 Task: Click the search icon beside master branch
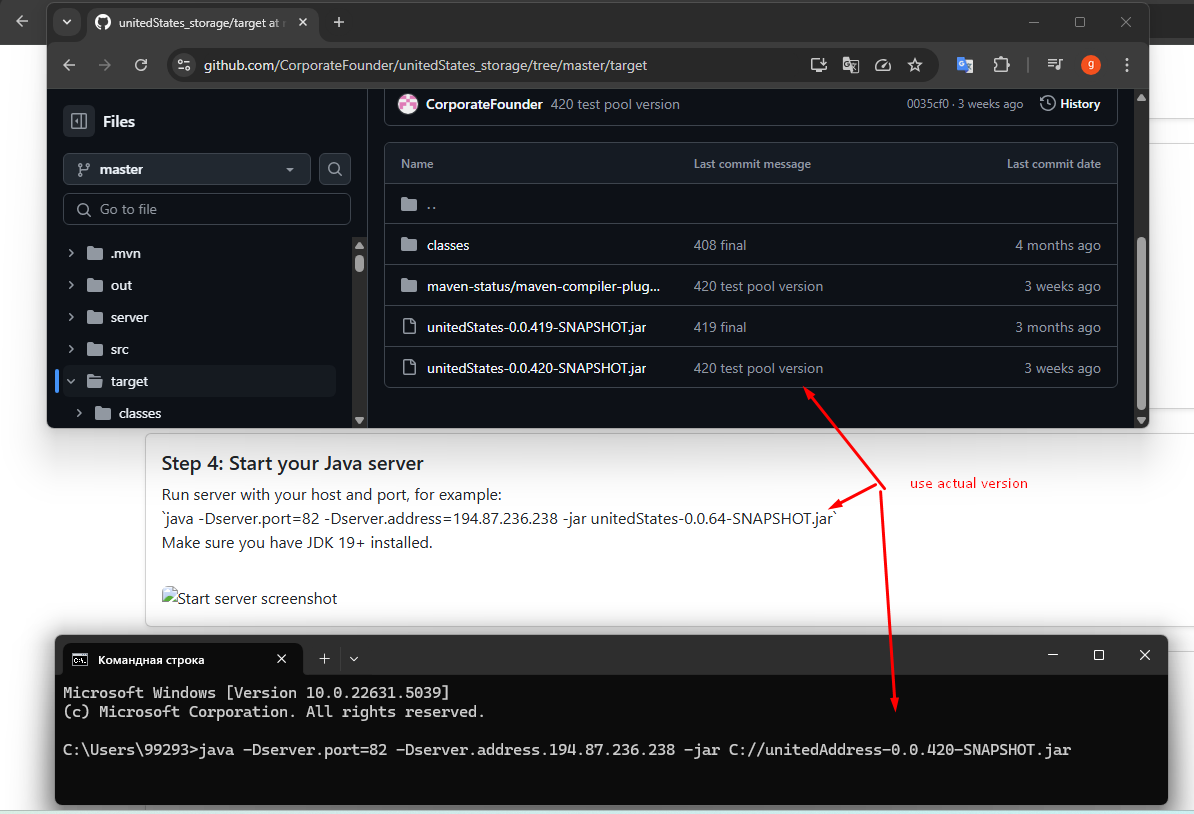click(335, 169)
